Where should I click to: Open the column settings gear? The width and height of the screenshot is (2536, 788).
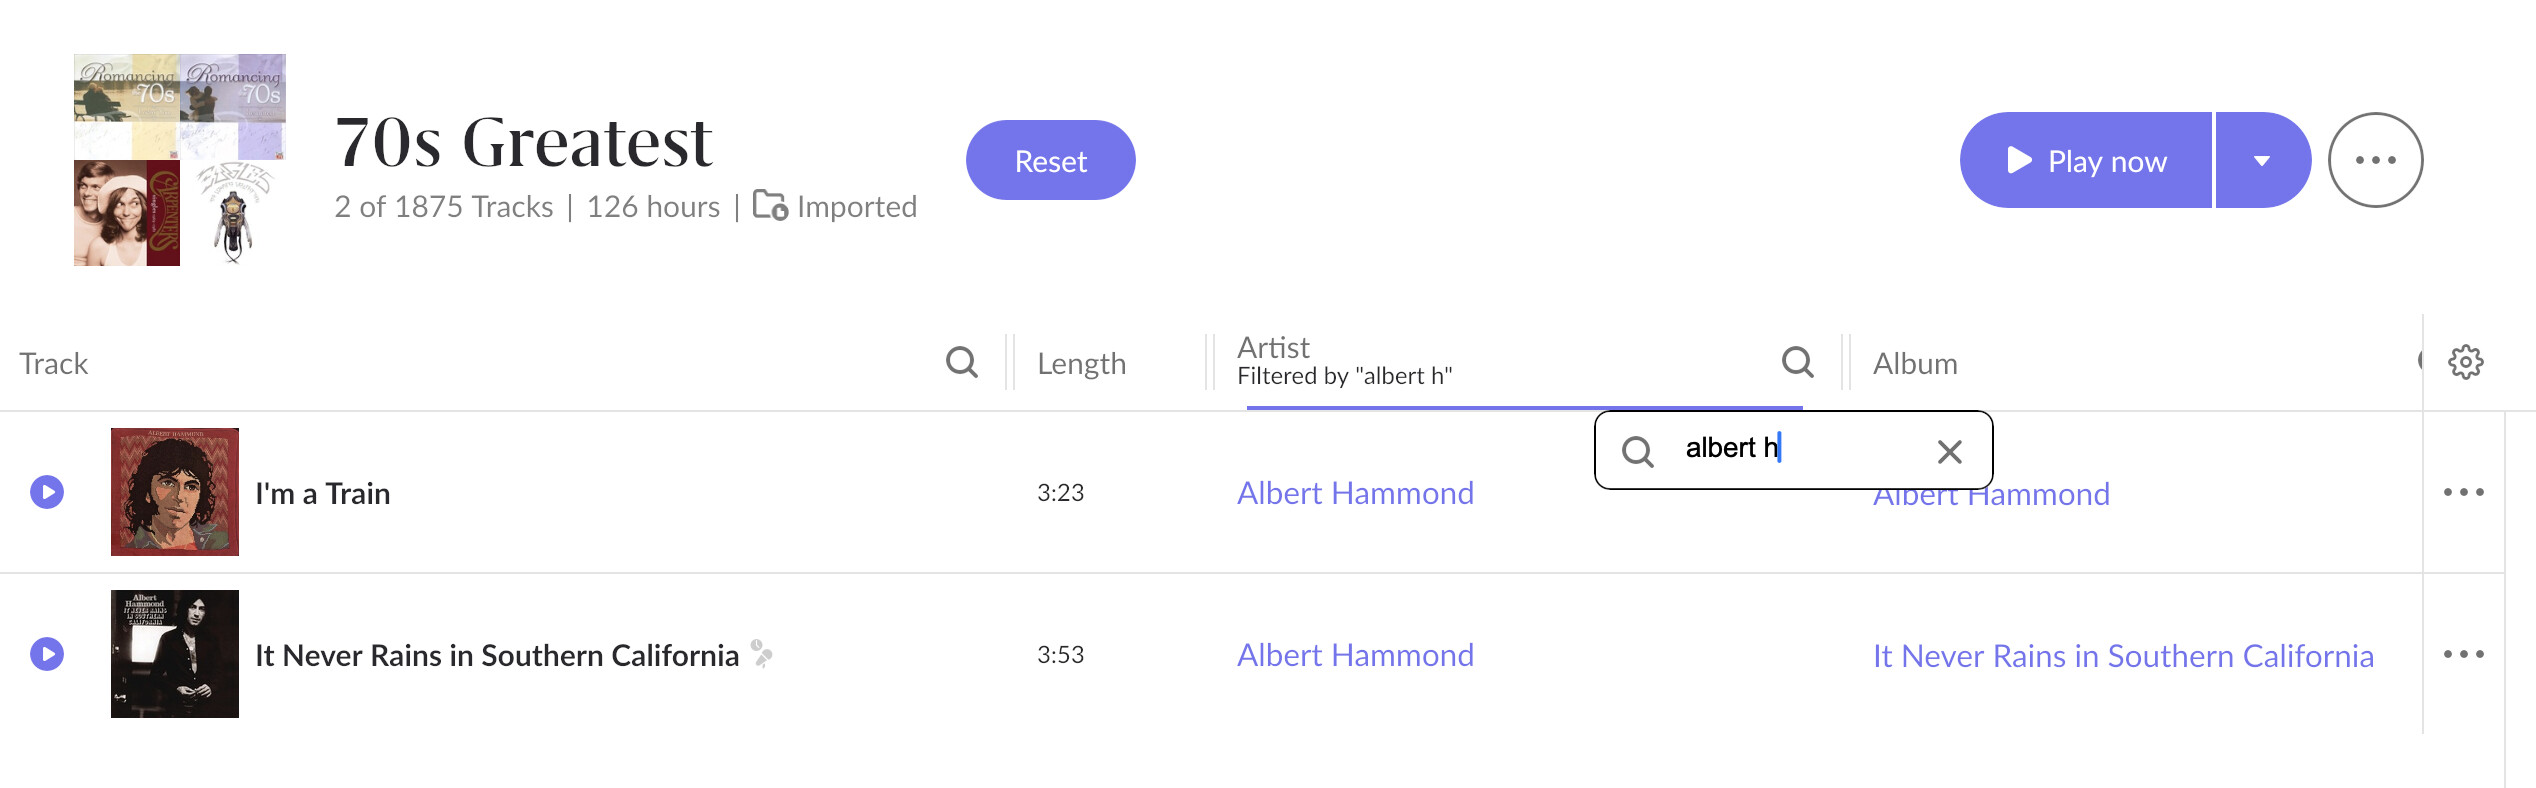pos(2465,362)
